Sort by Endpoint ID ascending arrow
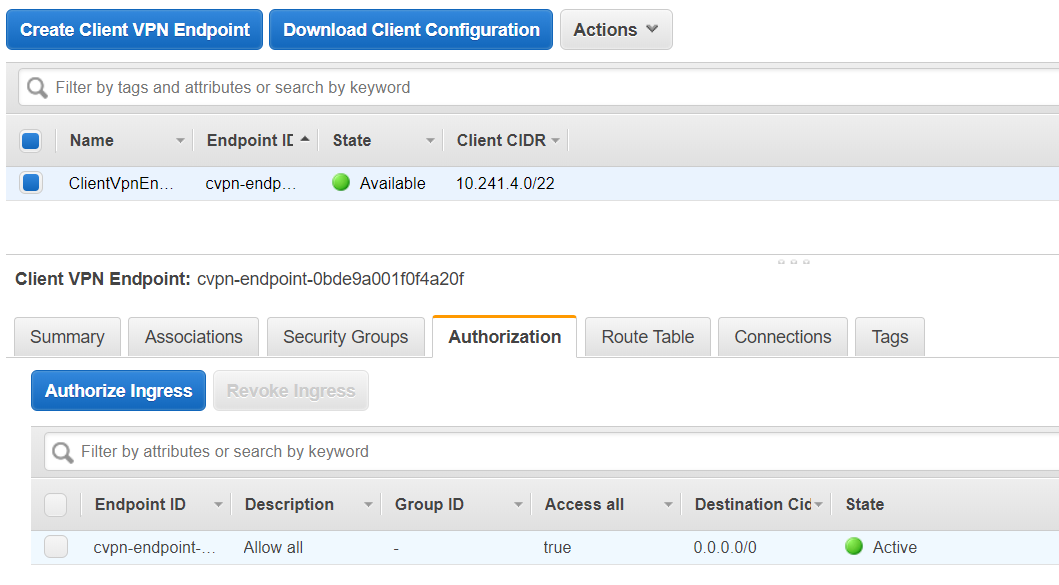Screen dimensions: 1059x585 (304, 139)
